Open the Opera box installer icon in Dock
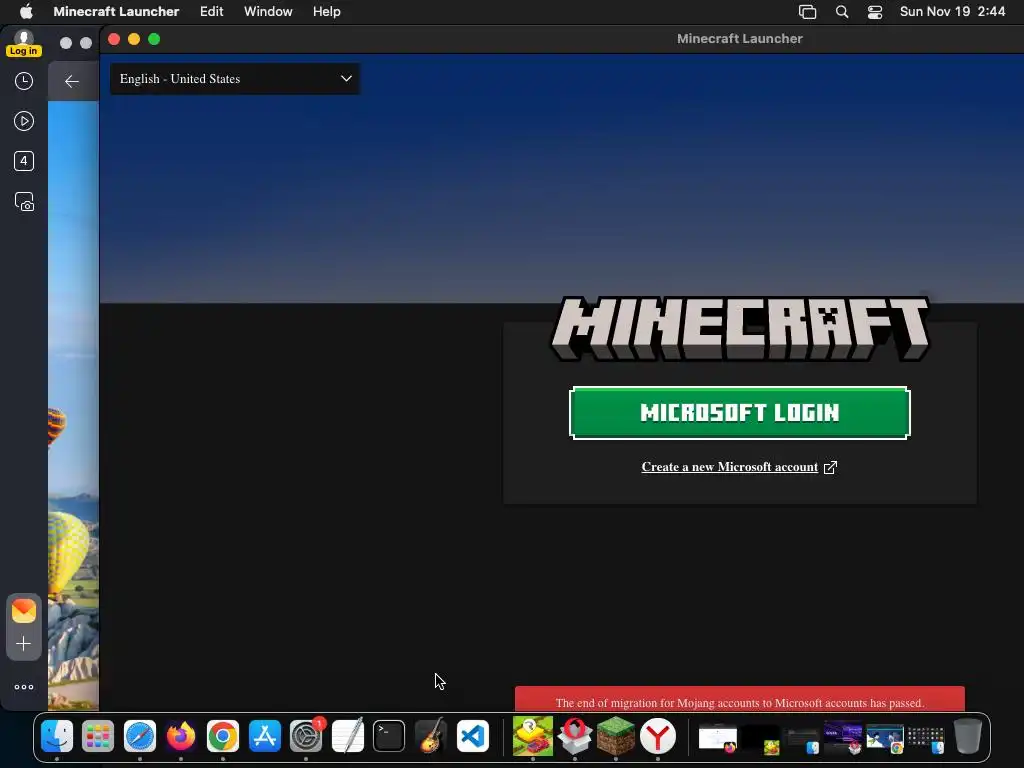The width and height of the screenshot is (1024, 768). coord(575,736)
